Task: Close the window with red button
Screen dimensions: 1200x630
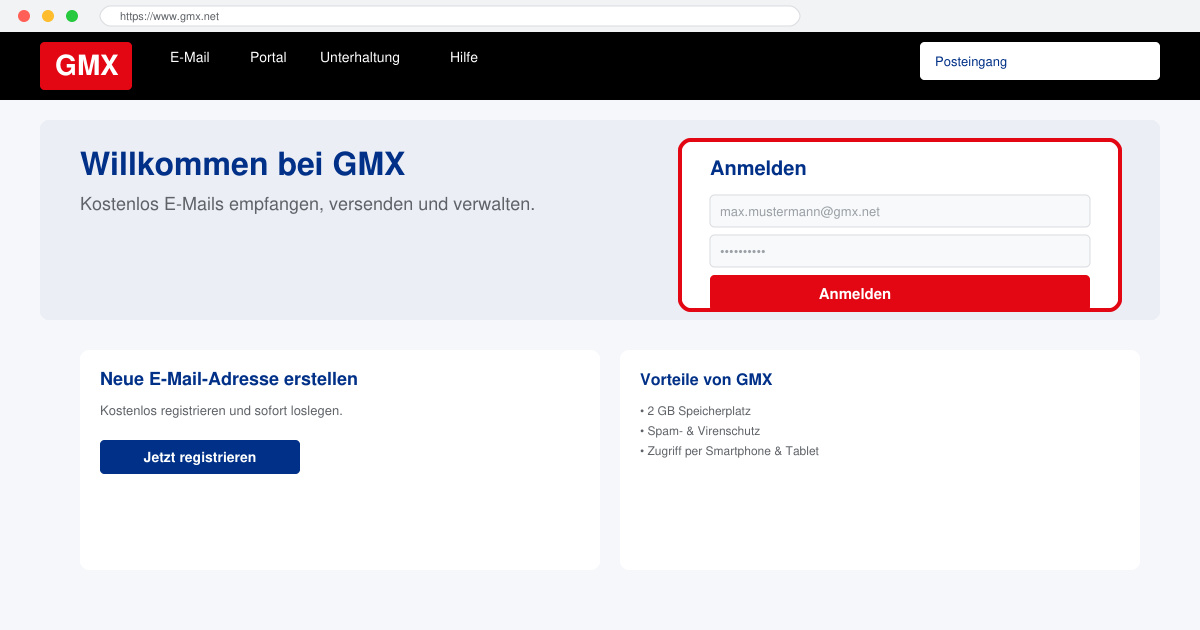Action: click(24, 16)
